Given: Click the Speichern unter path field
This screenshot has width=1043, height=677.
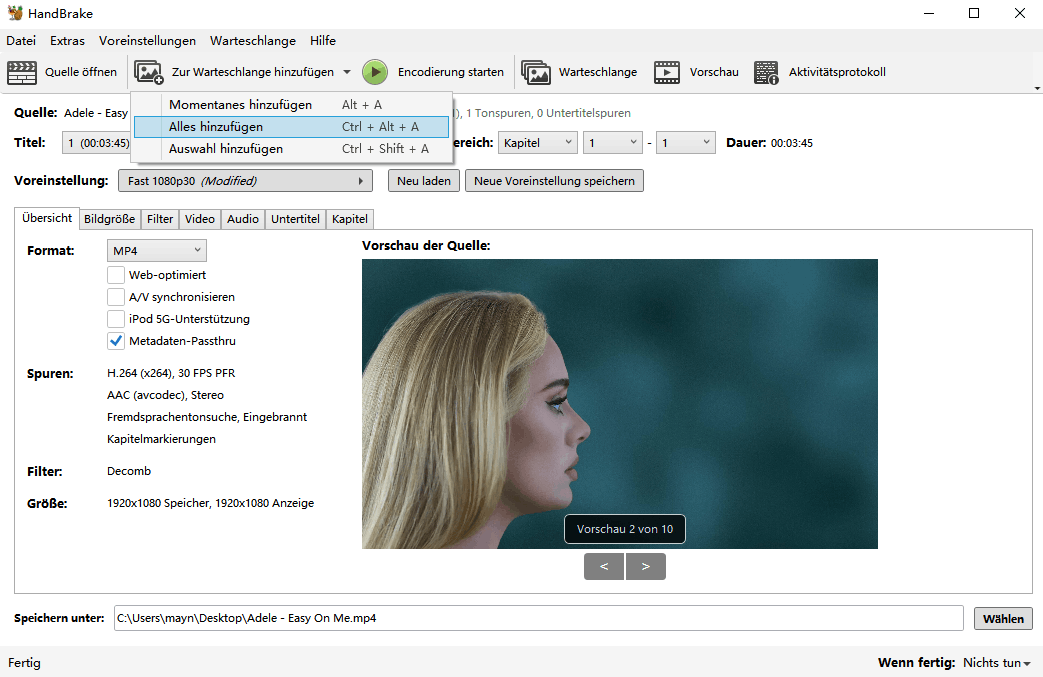Looking at the screenshot, I should pyautogui.click(x=538, y=618).
